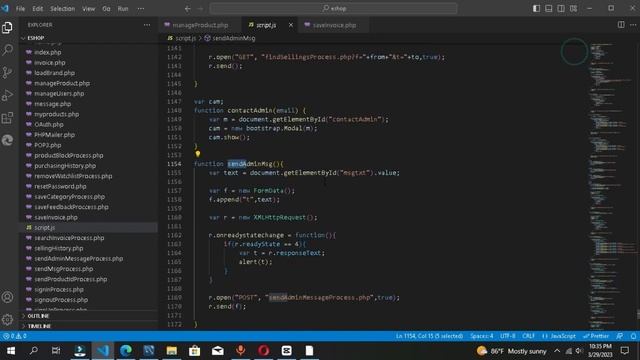This screenshot has width=640, height=360.
Task: Open the Go menu
Action: coord(106,9)
